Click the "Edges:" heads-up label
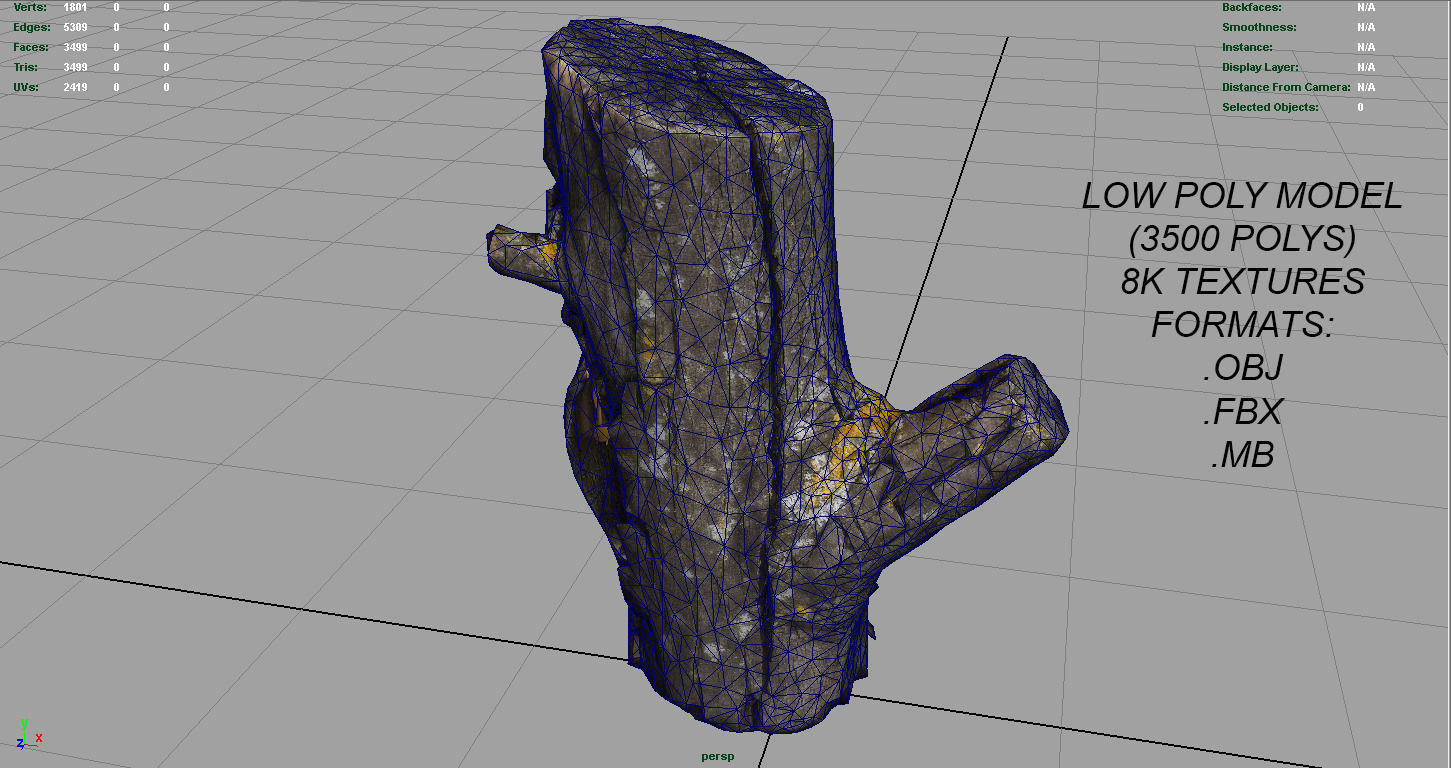Image resolution: width=1451 pixels, height=768 pixels. point(32,27)
